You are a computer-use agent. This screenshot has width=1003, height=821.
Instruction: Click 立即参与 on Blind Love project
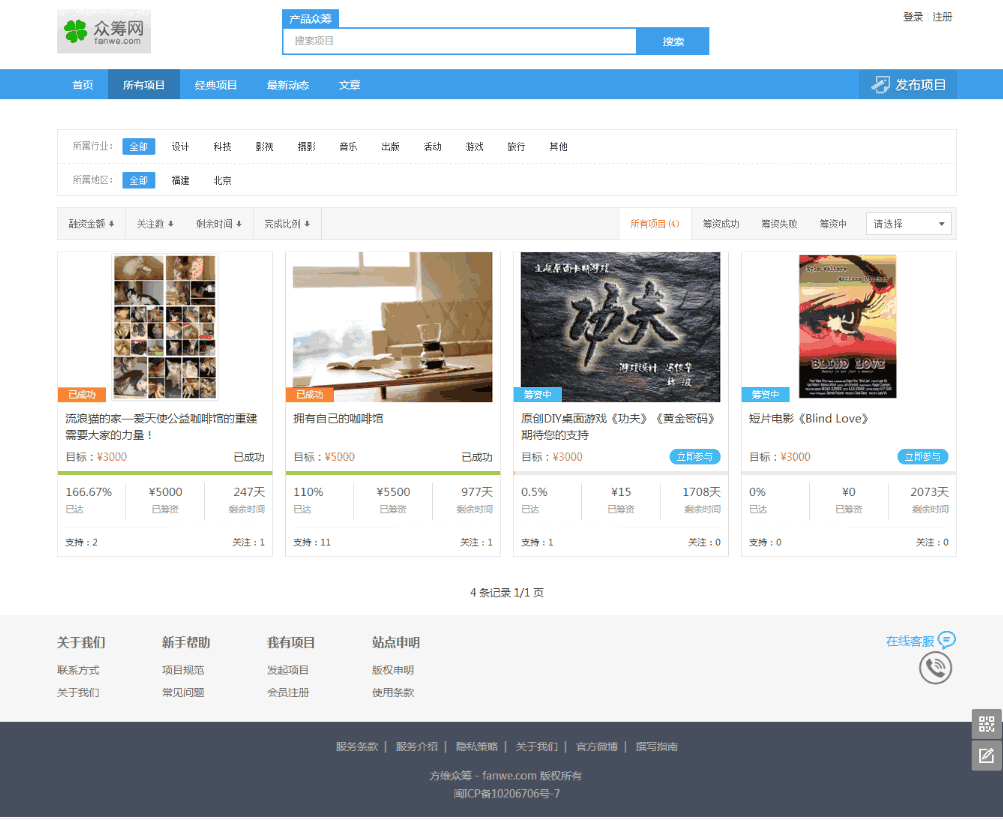click(922, 457)
